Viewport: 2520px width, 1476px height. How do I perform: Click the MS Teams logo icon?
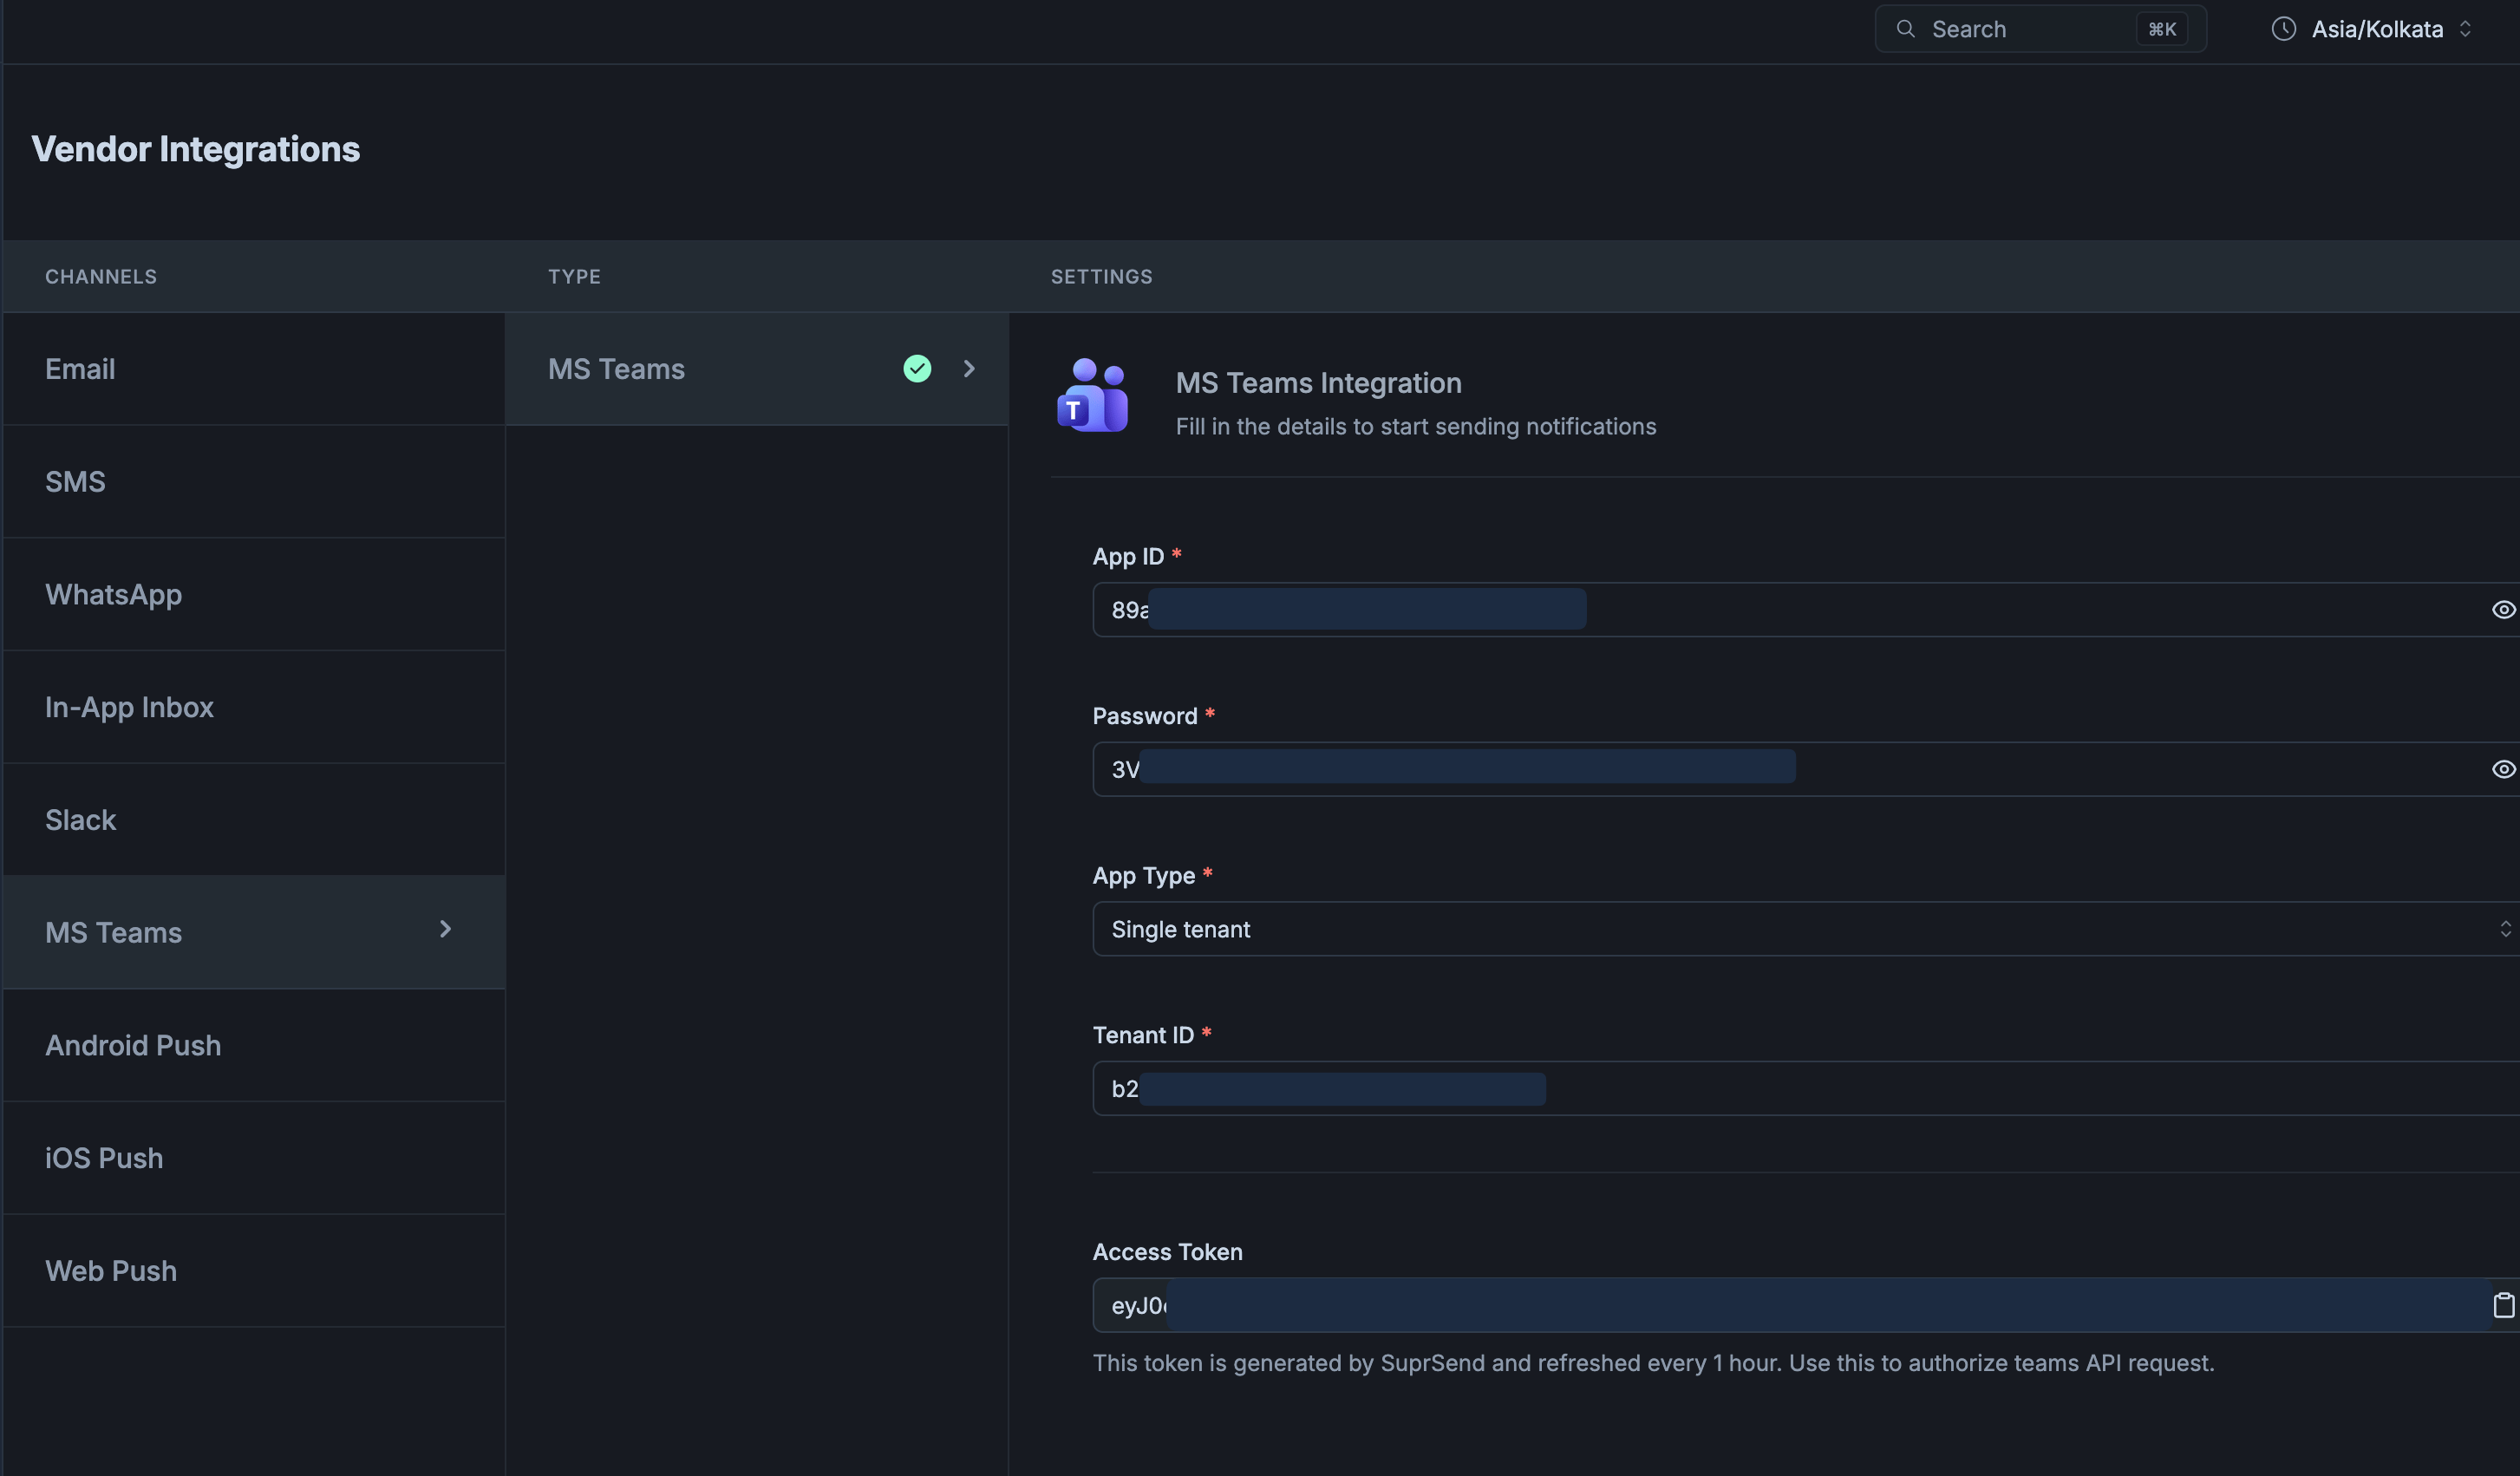[x=1093, y=396]
